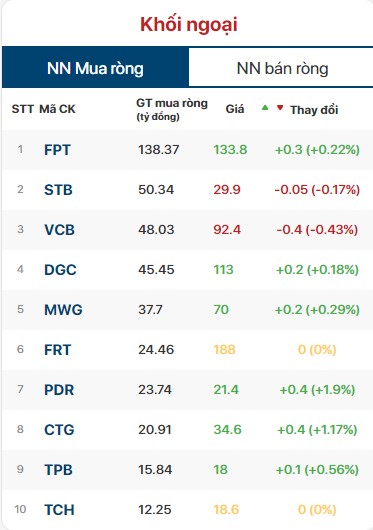Click the Mã CK column header

[57, 109]
